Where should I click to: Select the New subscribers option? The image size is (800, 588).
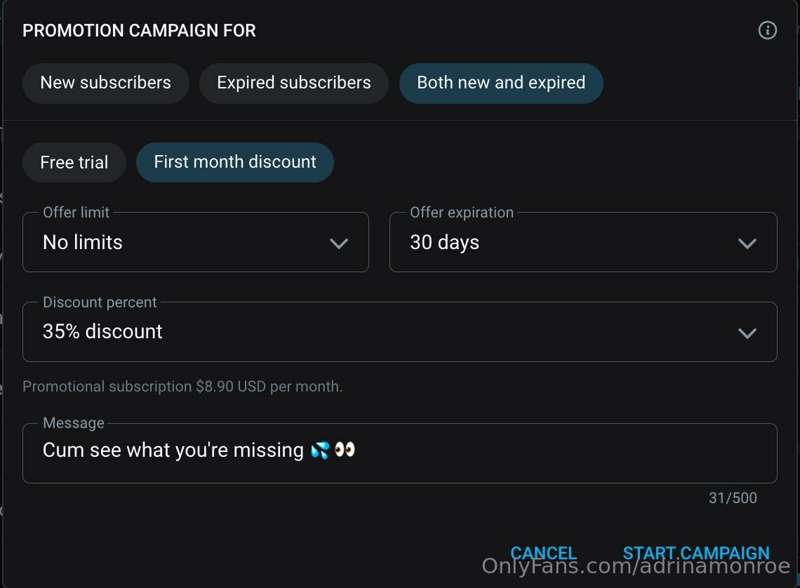[x=106, y=83]
